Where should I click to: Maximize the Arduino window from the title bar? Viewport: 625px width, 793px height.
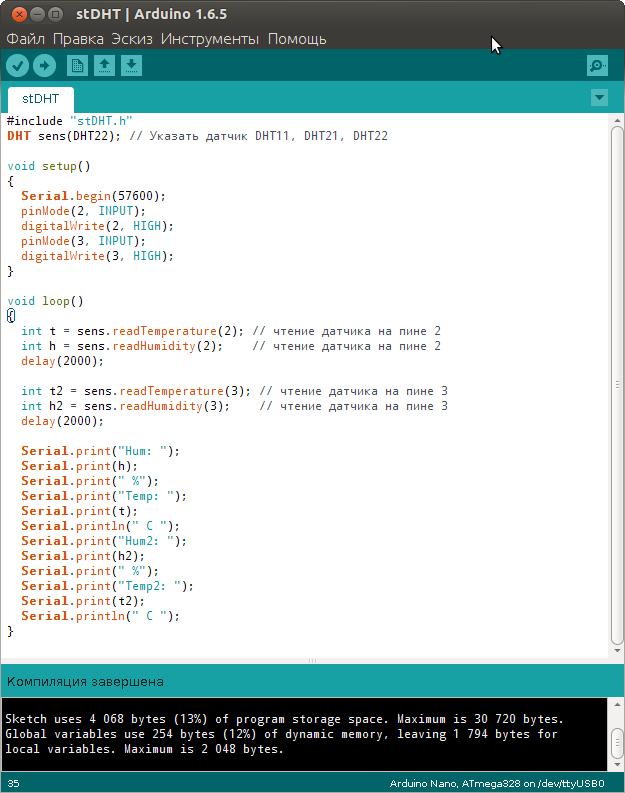tap(55, 15)
